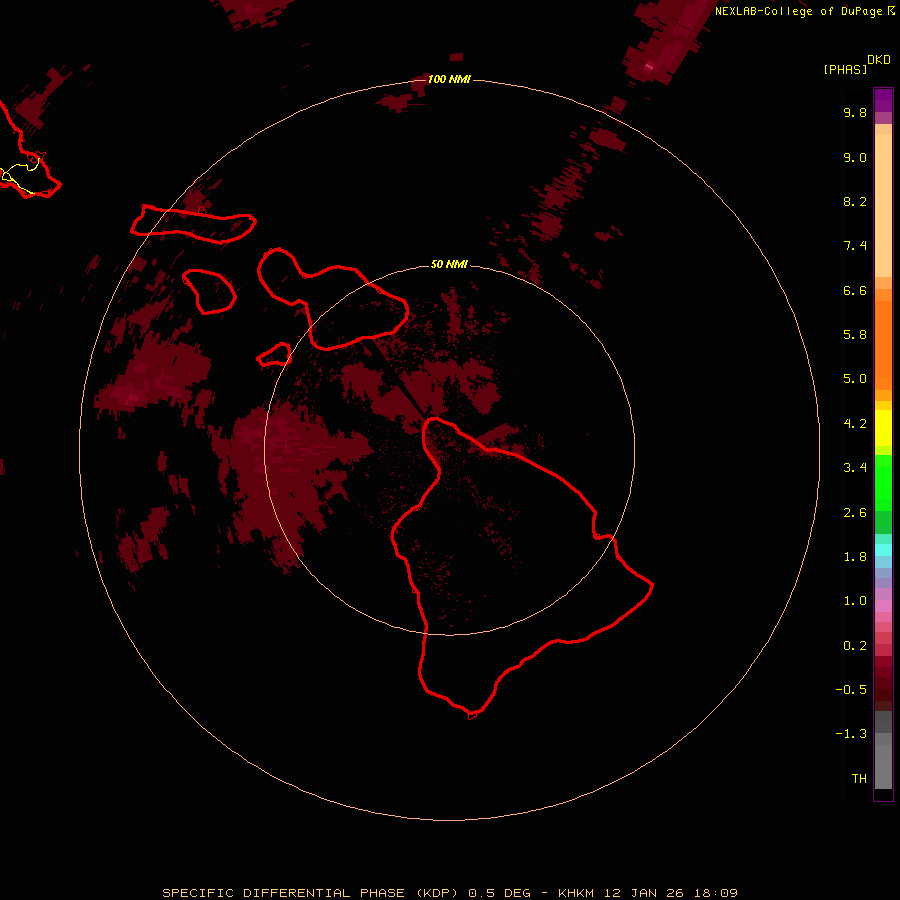Click the -0.5 scale value

851,690
